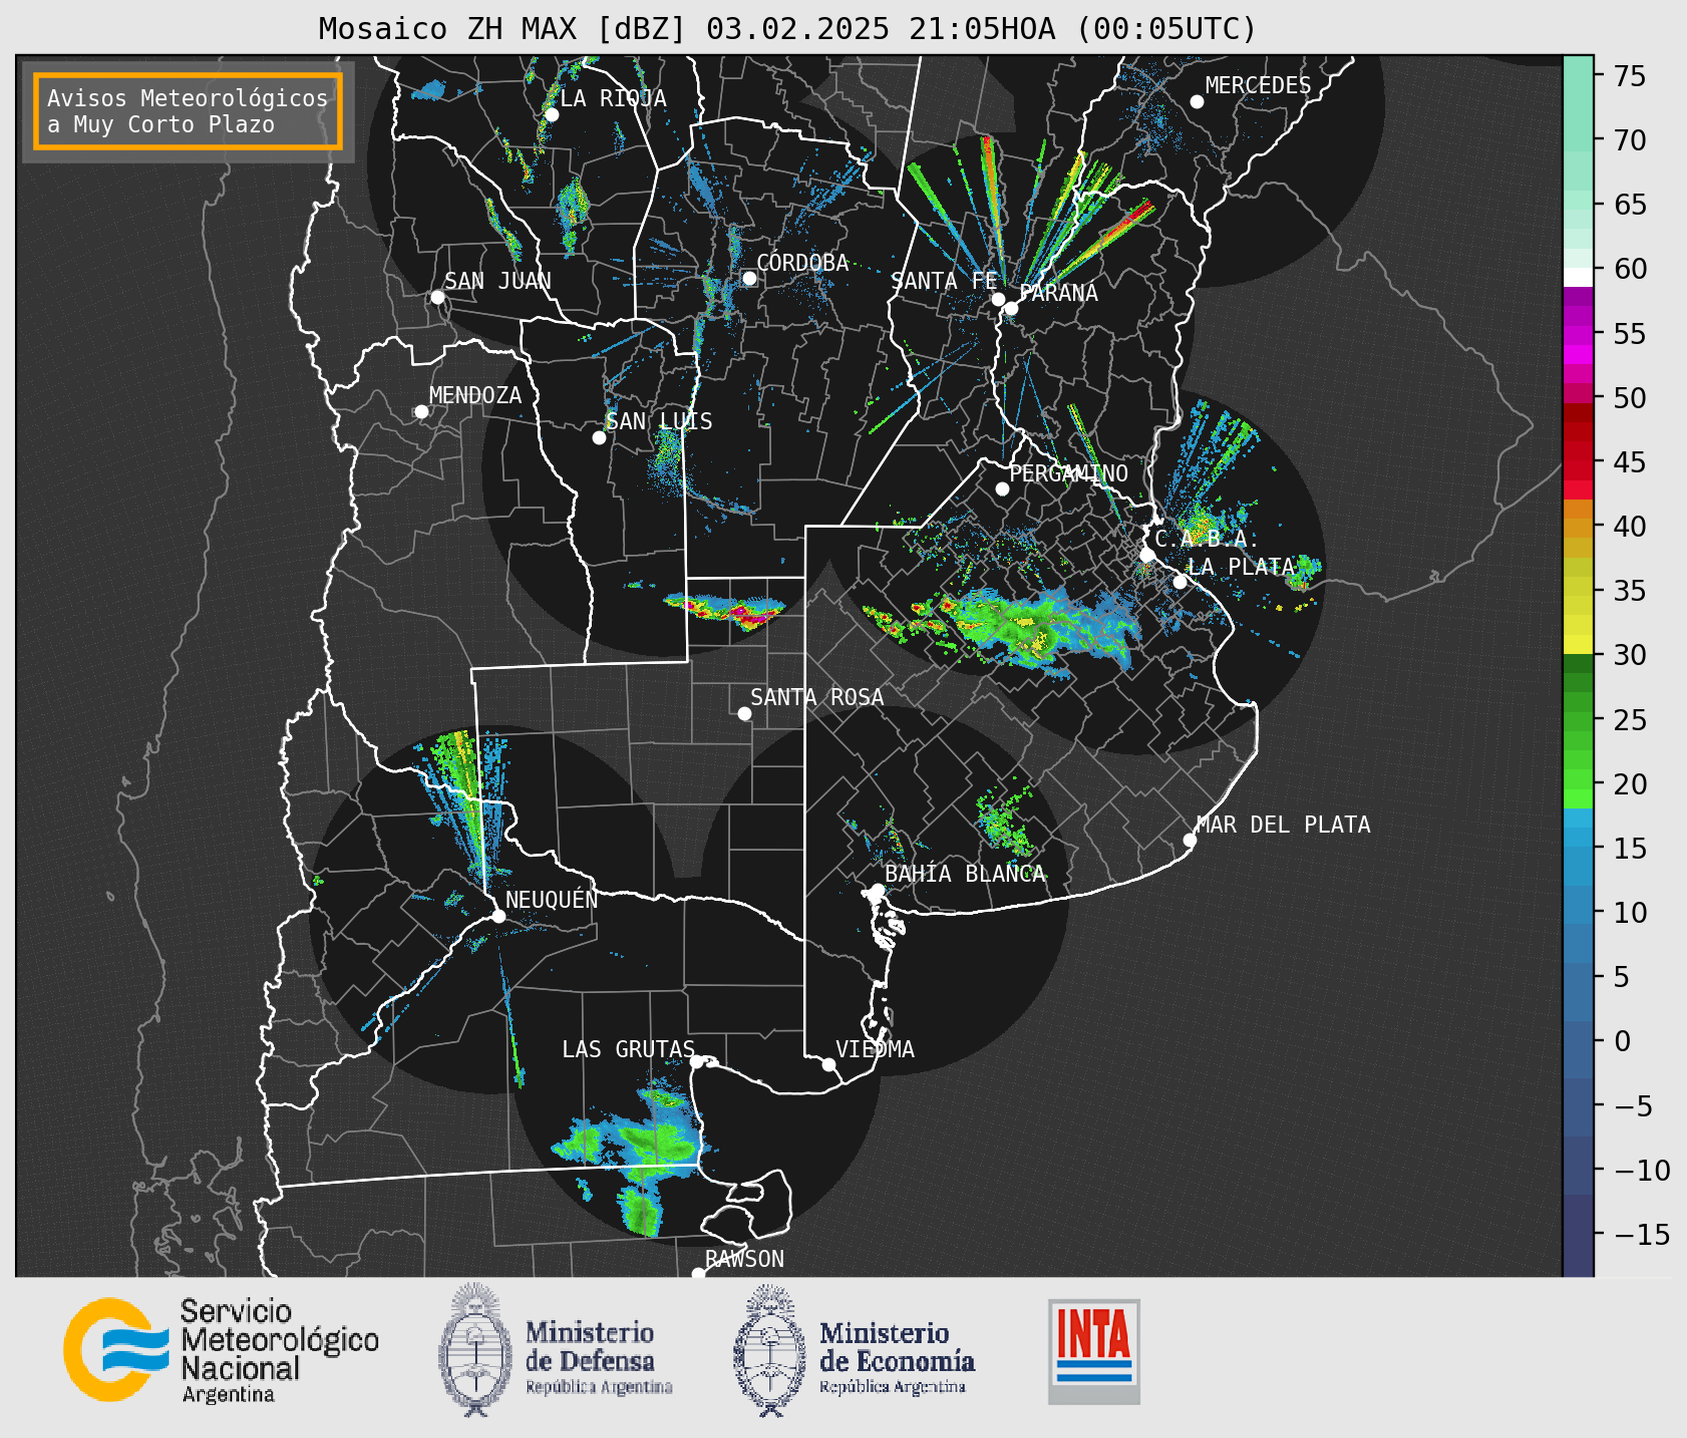Viewport: 1687px width, 1438px height.
Task: Click the San Juan city marker
Action: pyautogui.click(x=437, y=297)
